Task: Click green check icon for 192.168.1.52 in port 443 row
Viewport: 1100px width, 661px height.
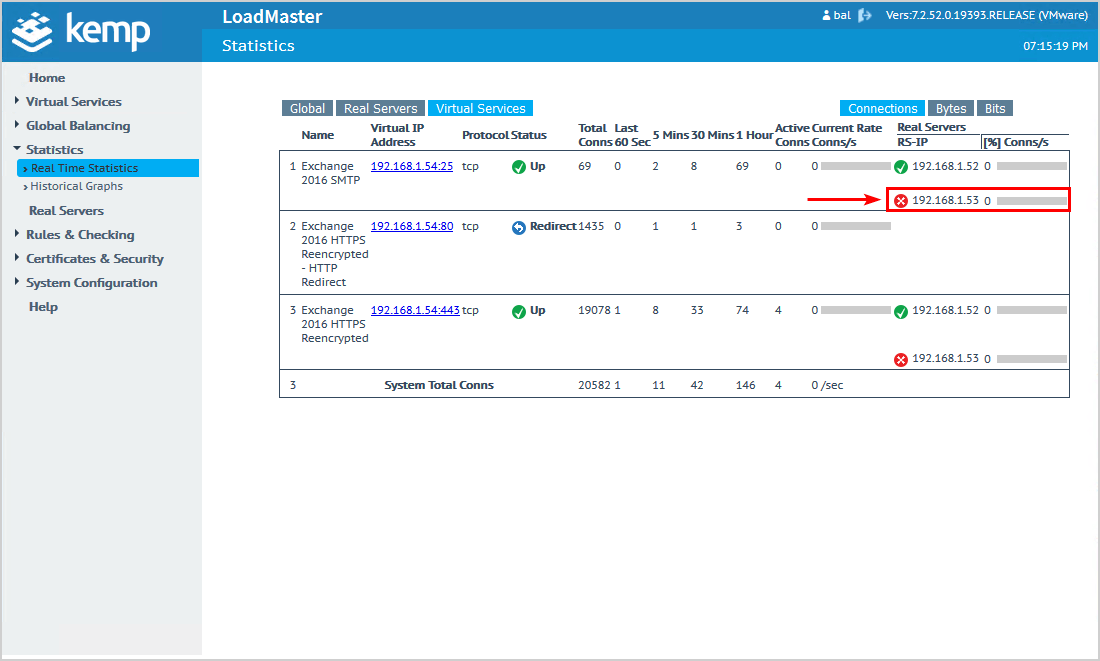Action: (901, 312)
